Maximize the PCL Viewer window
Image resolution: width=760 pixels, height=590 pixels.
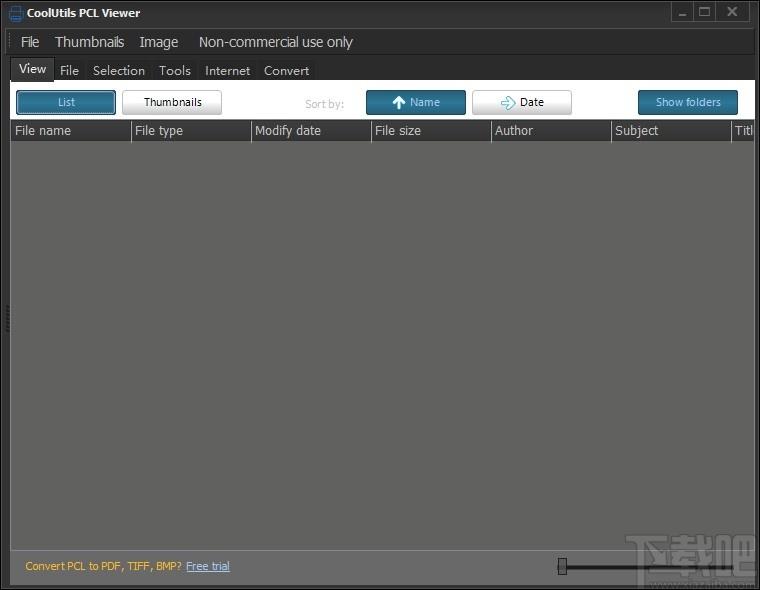pyautogui.click(x=705, y=12)
